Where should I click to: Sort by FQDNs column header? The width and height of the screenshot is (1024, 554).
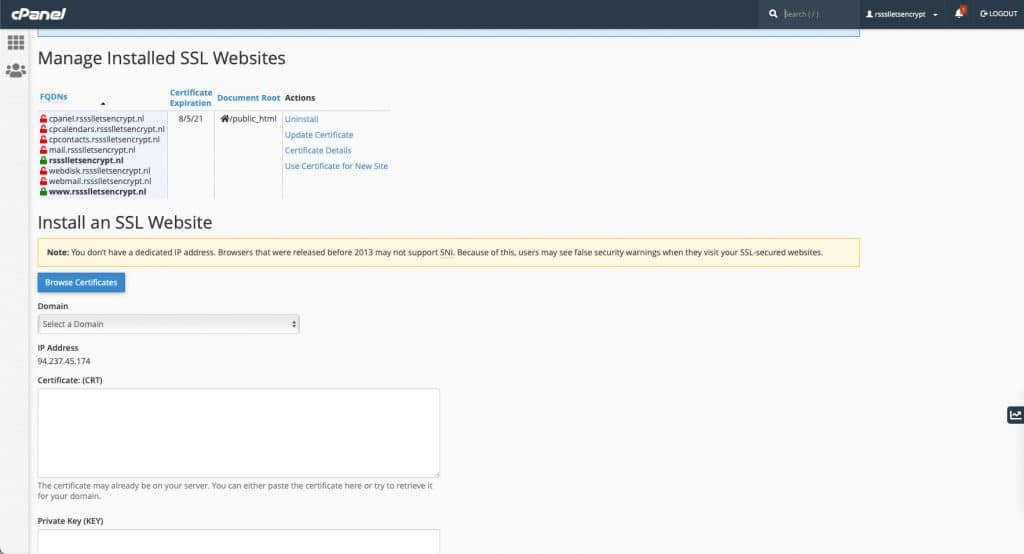pyautogui.click(x=54, y=97)
